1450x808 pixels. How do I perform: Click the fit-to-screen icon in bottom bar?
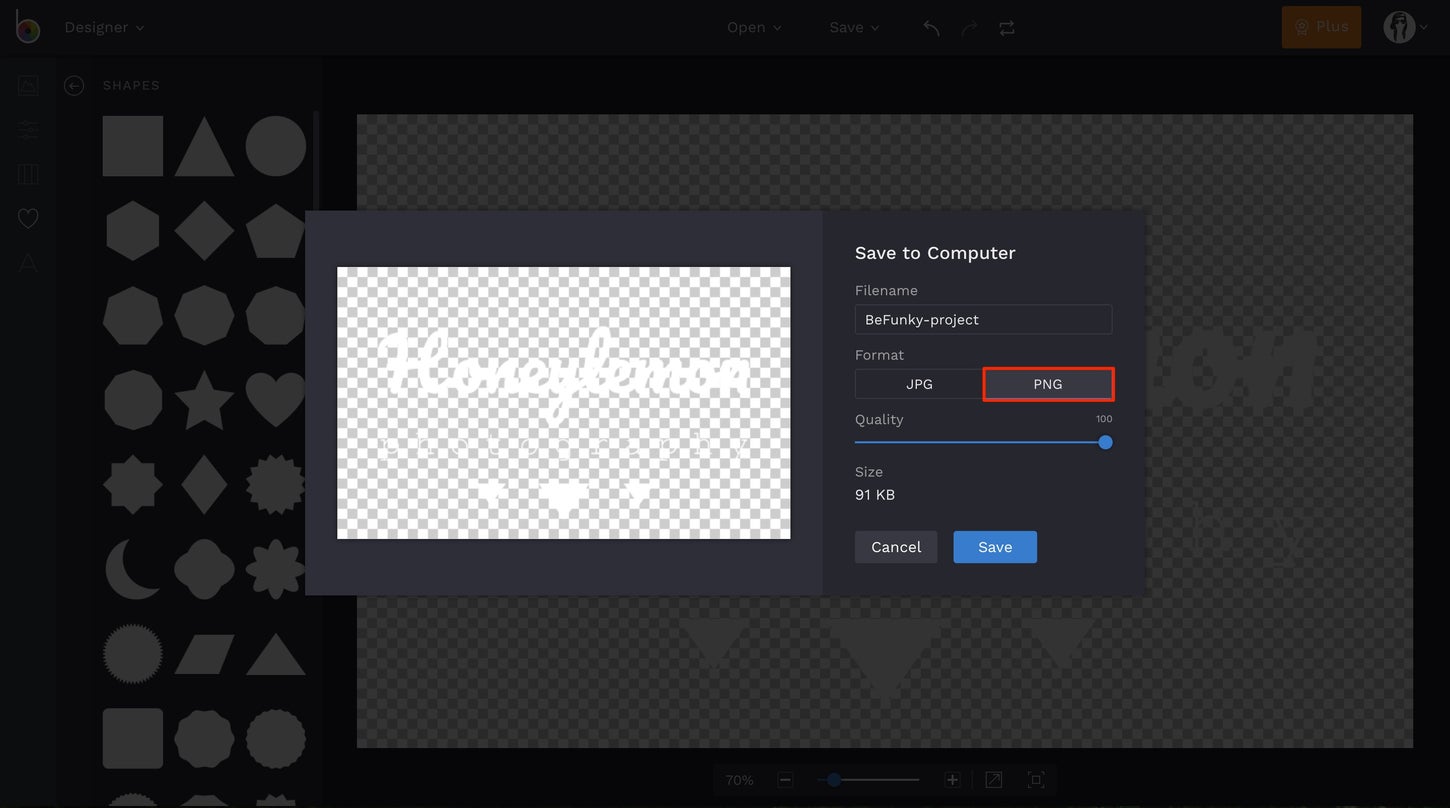pyautogui.click(x=1036, y=779)
